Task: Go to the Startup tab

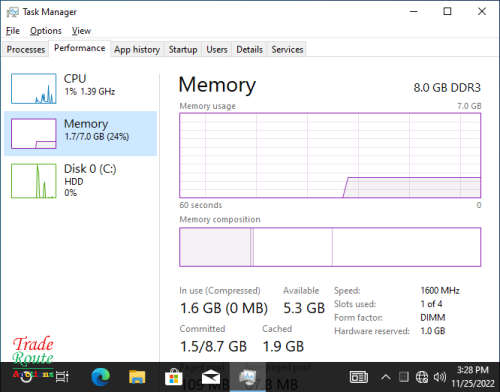Action: (183, 49)
